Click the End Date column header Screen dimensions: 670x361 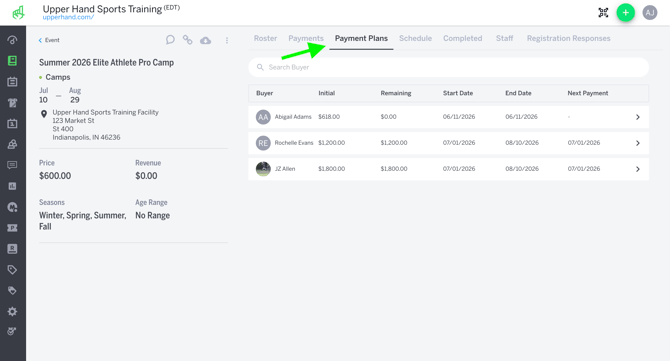coord(518,93)
